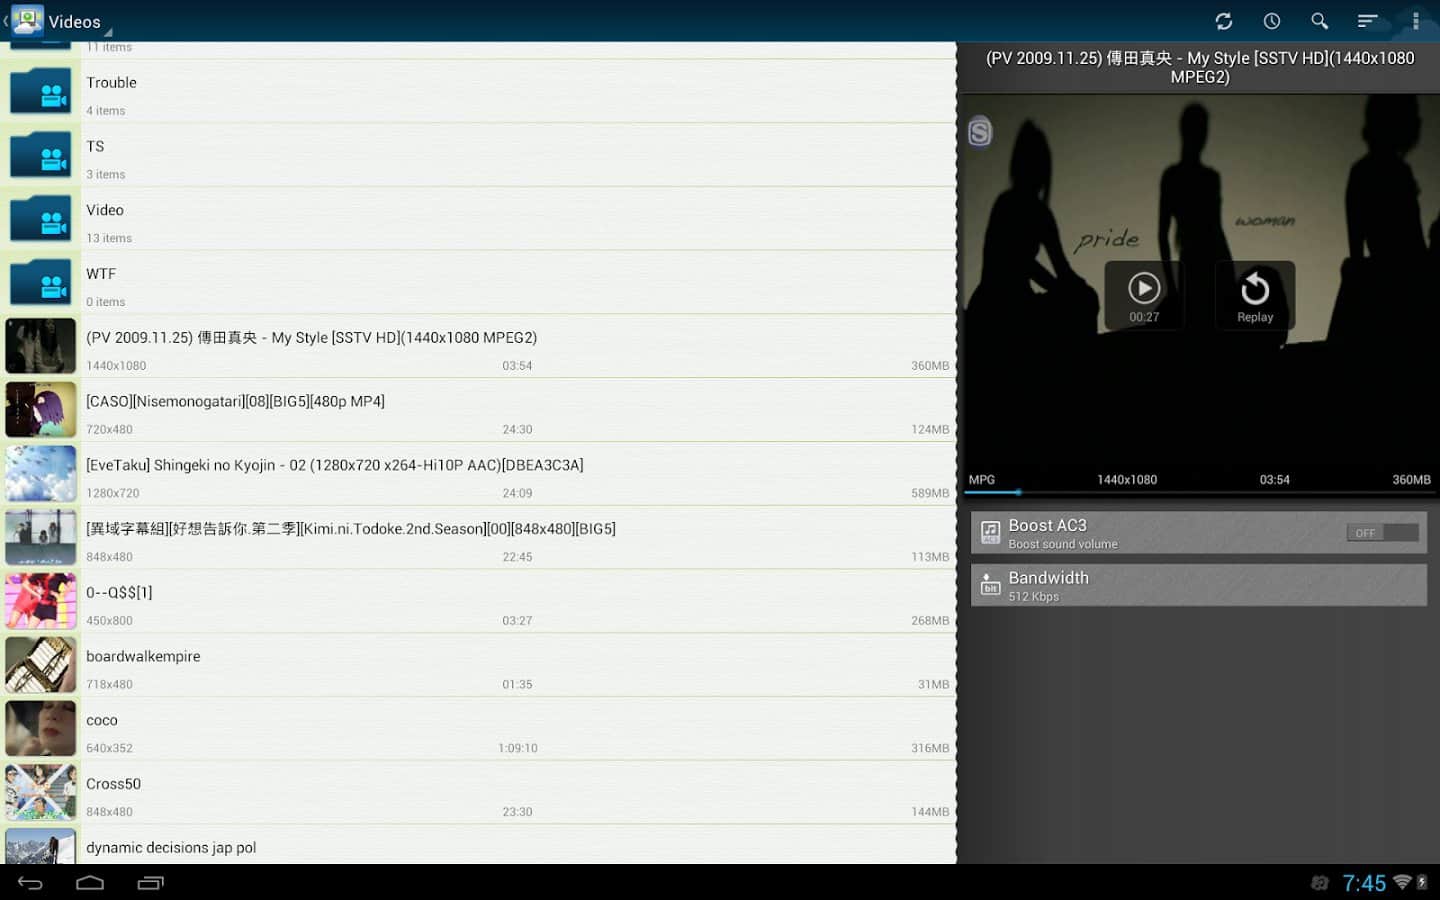Open the Bandwidth 512 Kbps setting

coord(1198,585)
